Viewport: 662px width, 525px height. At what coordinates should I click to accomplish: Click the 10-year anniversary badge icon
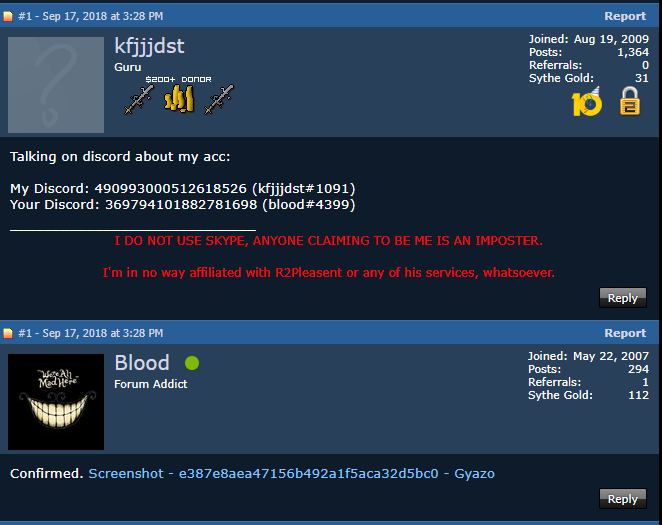(x=587, y=101)
